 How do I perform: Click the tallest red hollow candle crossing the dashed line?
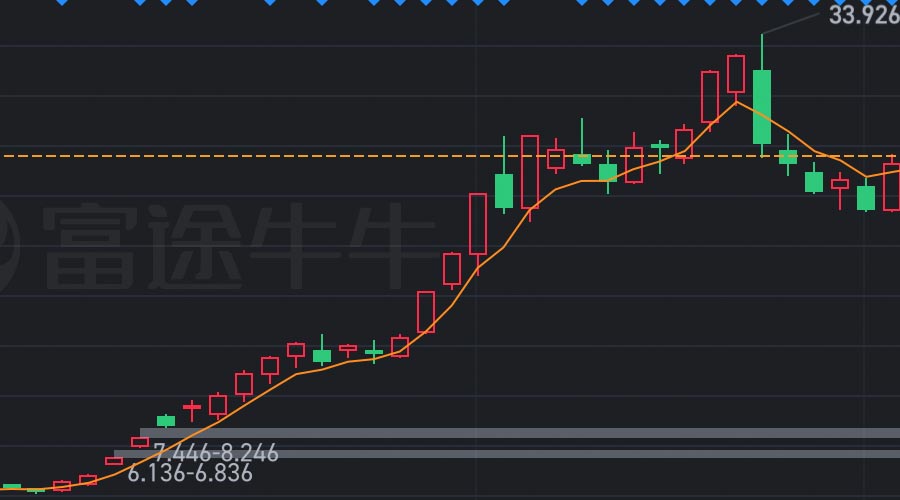(530, 172)
